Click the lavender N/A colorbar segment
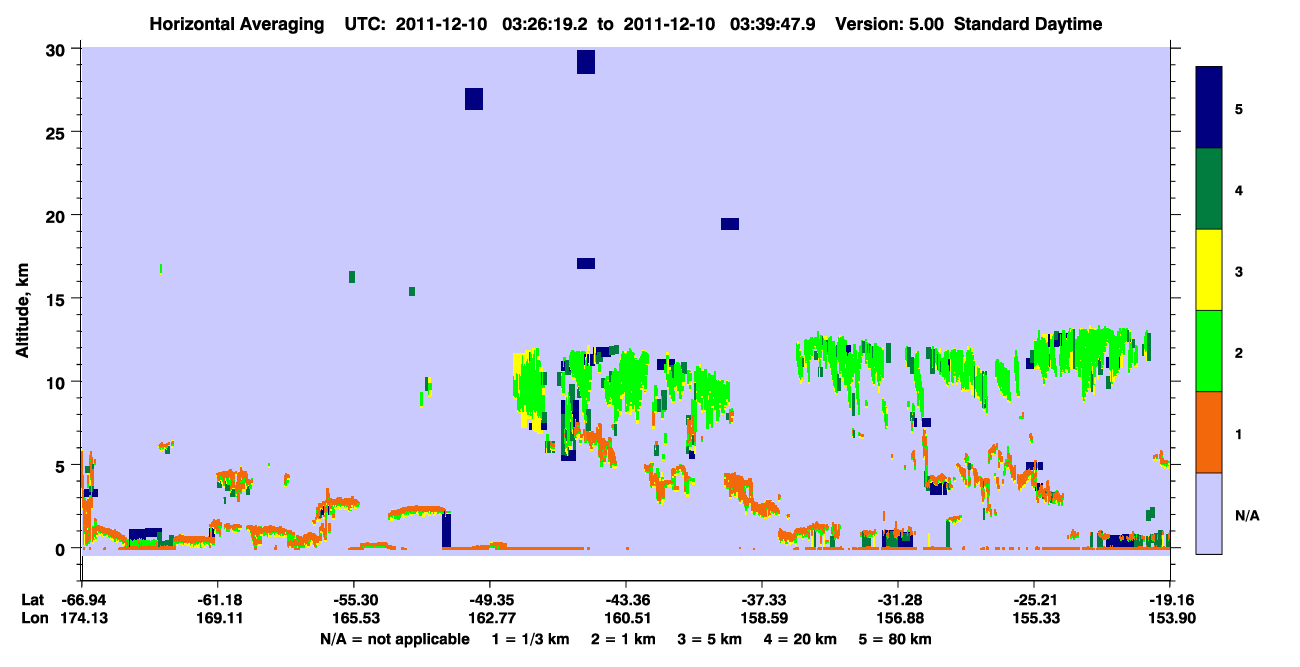Screen dimensions: 1300x667 point(1209,513)
